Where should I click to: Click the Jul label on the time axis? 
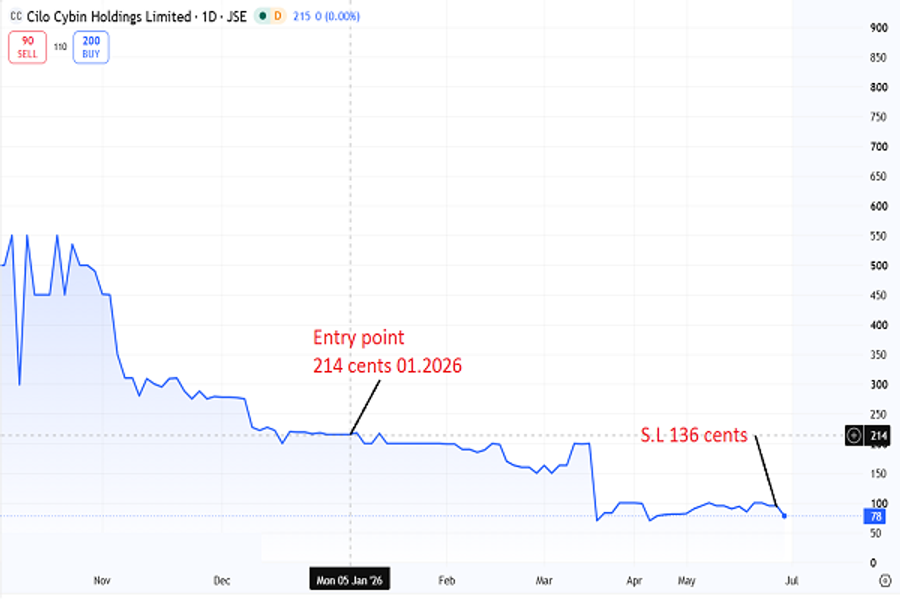tap(792, 580)
